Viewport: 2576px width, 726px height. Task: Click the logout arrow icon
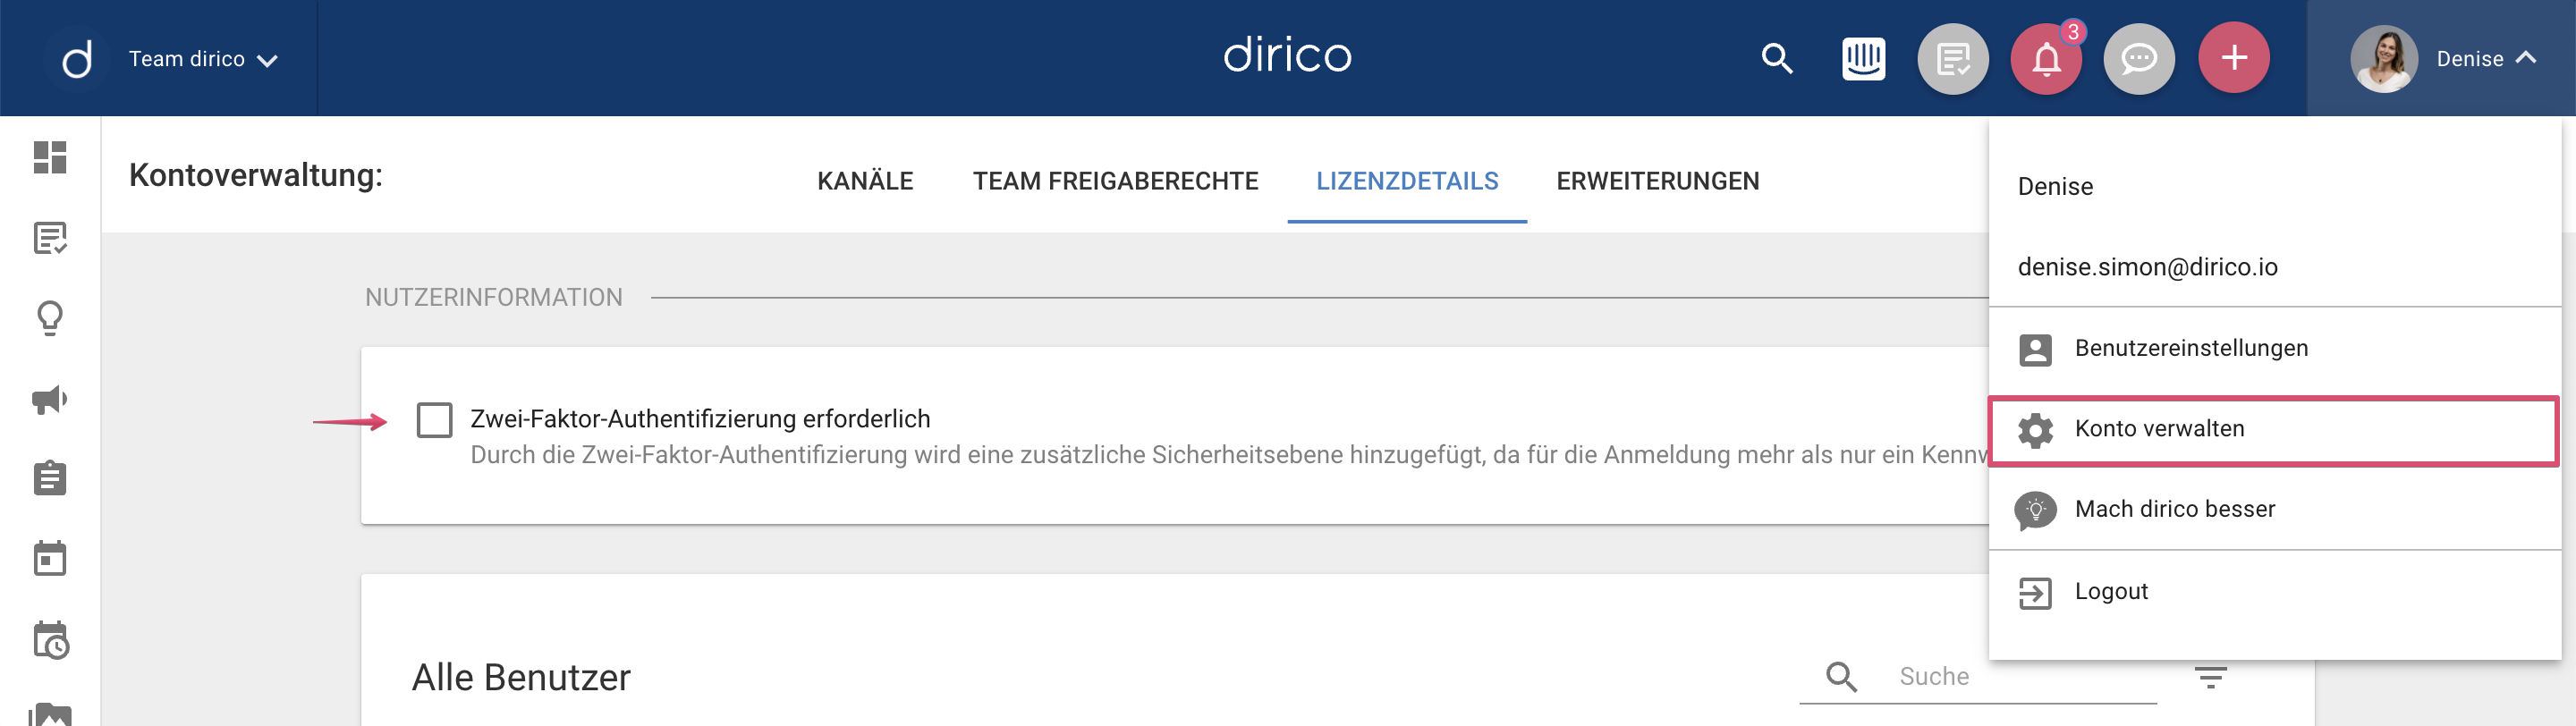pos(2035,593)
